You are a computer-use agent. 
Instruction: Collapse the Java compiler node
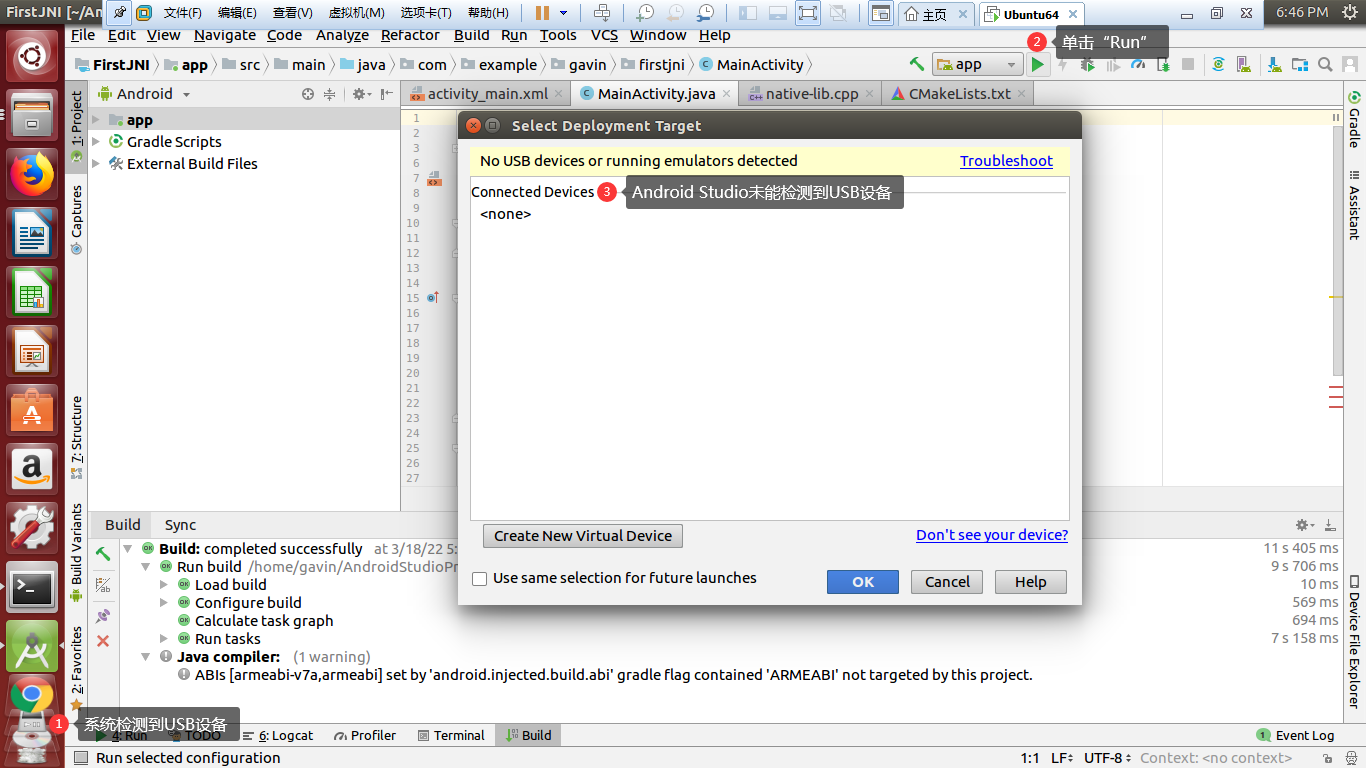coord(146,657)
